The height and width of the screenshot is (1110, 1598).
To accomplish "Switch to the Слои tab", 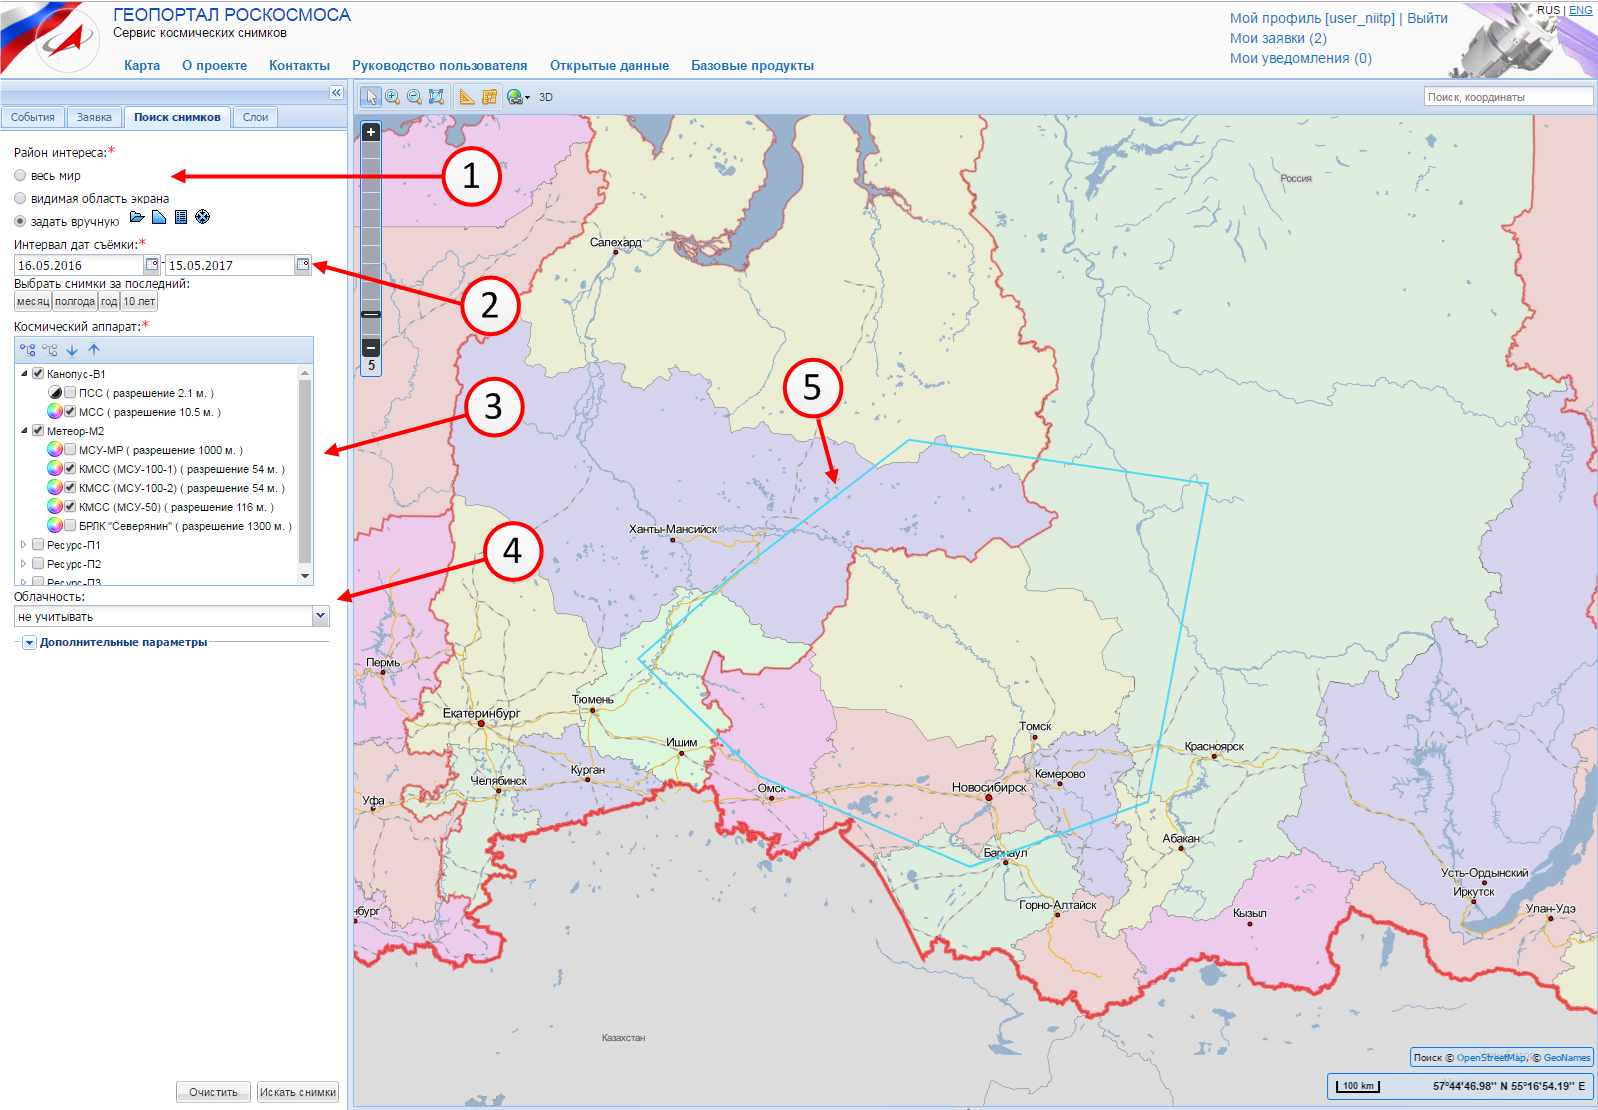I will click(x=255, y=117).
